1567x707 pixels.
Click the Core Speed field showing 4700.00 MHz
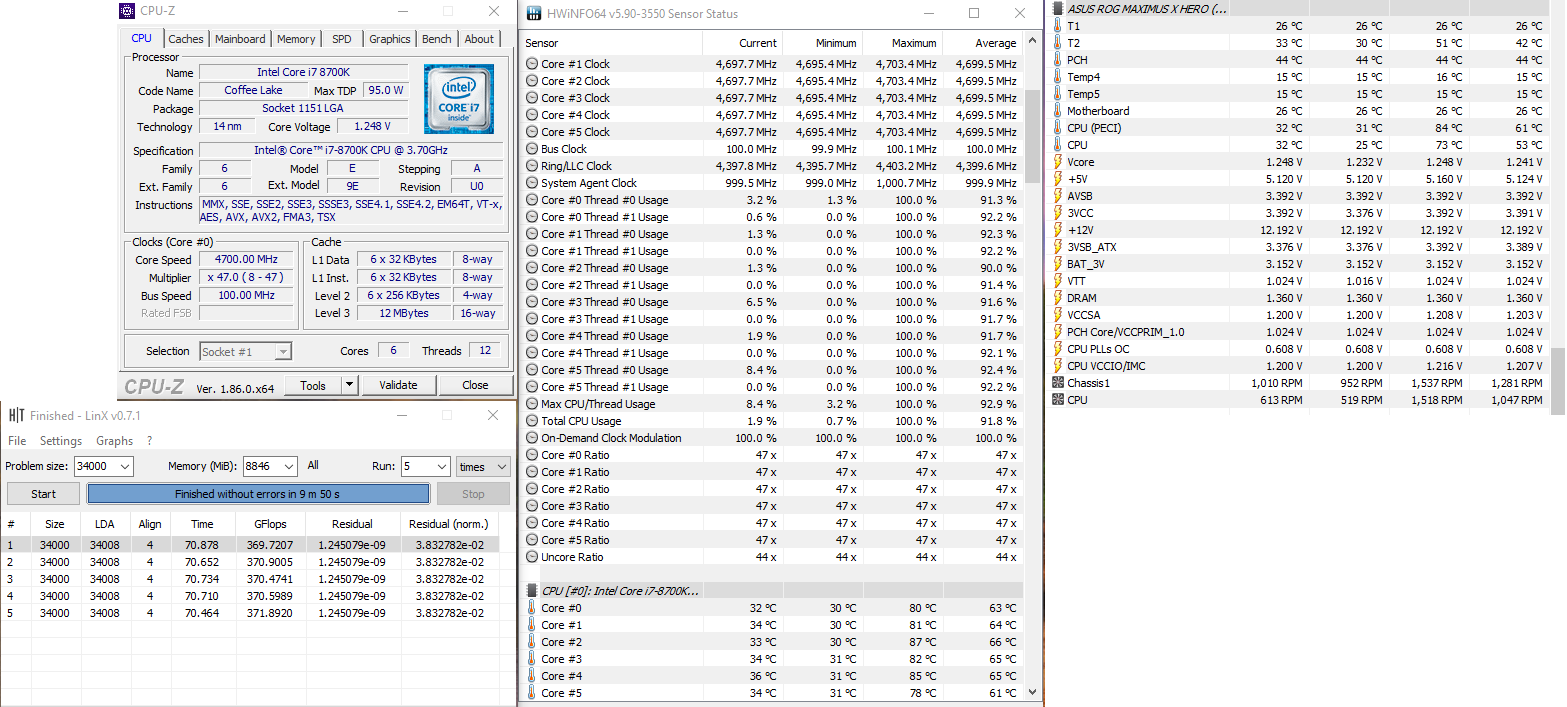(x=247, y=260)
